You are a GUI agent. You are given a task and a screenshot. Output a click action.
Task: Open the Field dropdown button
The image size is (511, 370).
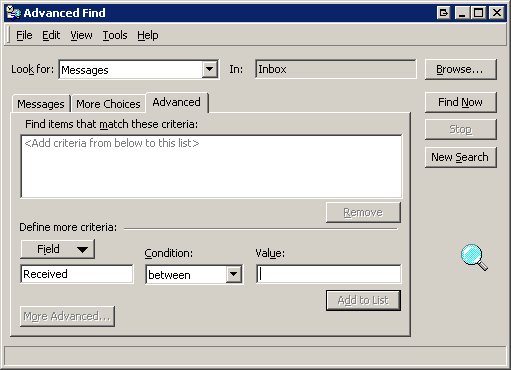pos(58,249)
